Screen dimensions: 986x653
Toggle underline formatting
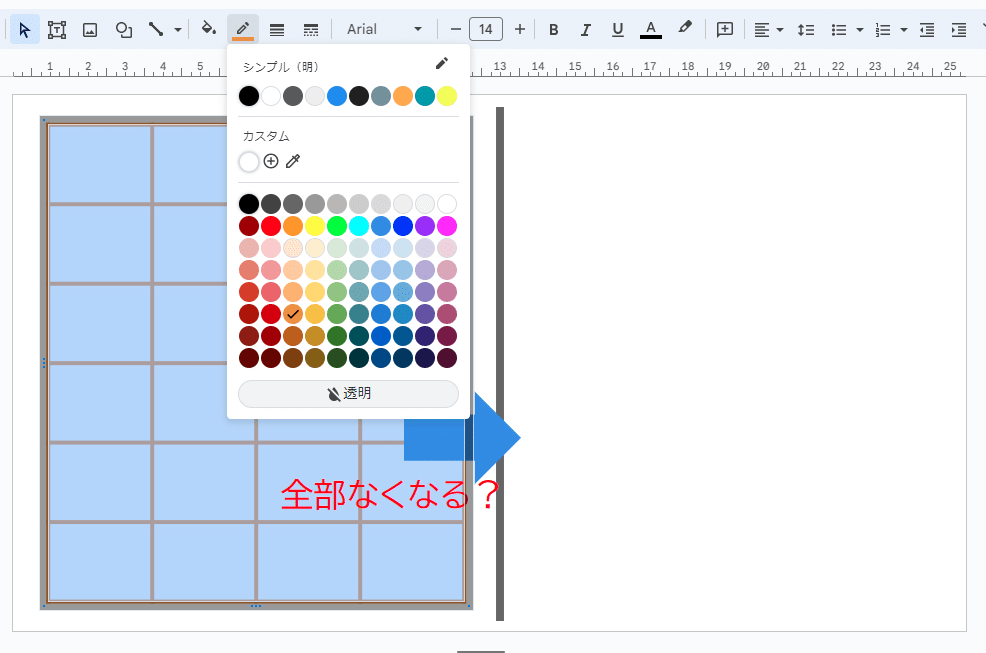[618, 30]
